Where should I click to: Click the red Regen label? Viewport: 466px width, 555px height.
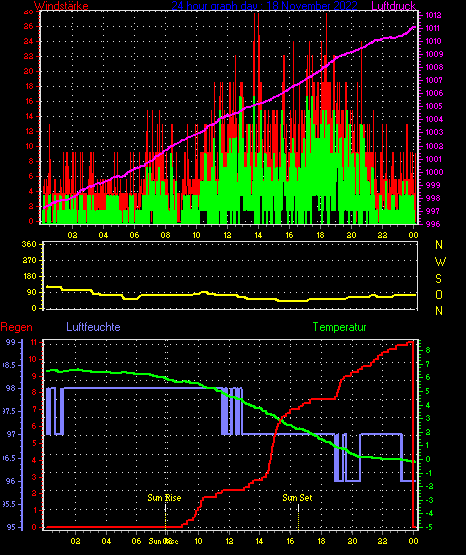16,327
